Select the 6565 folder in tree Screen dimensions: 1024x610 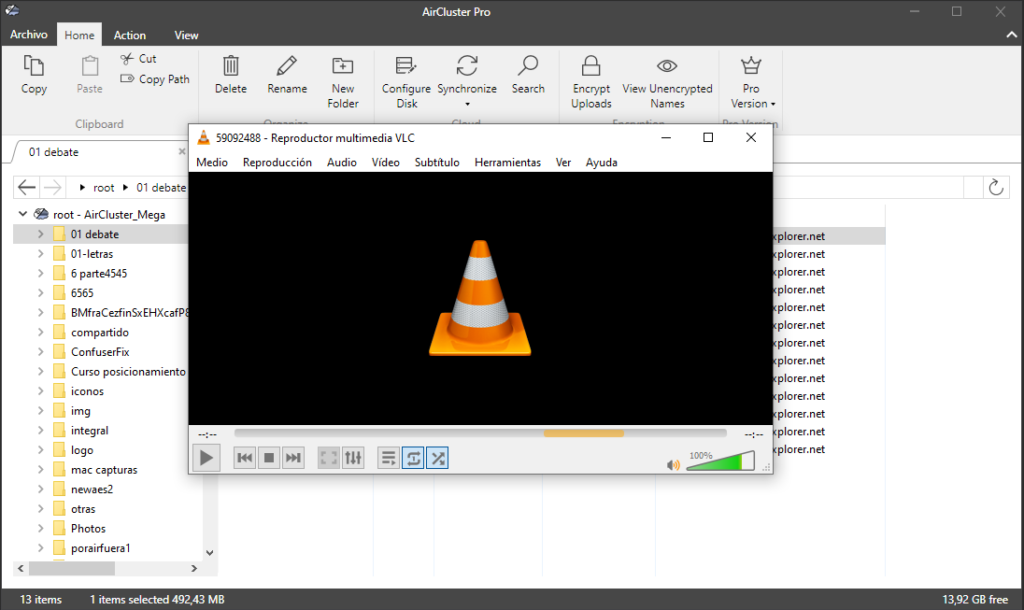click(x=82, y=293)
